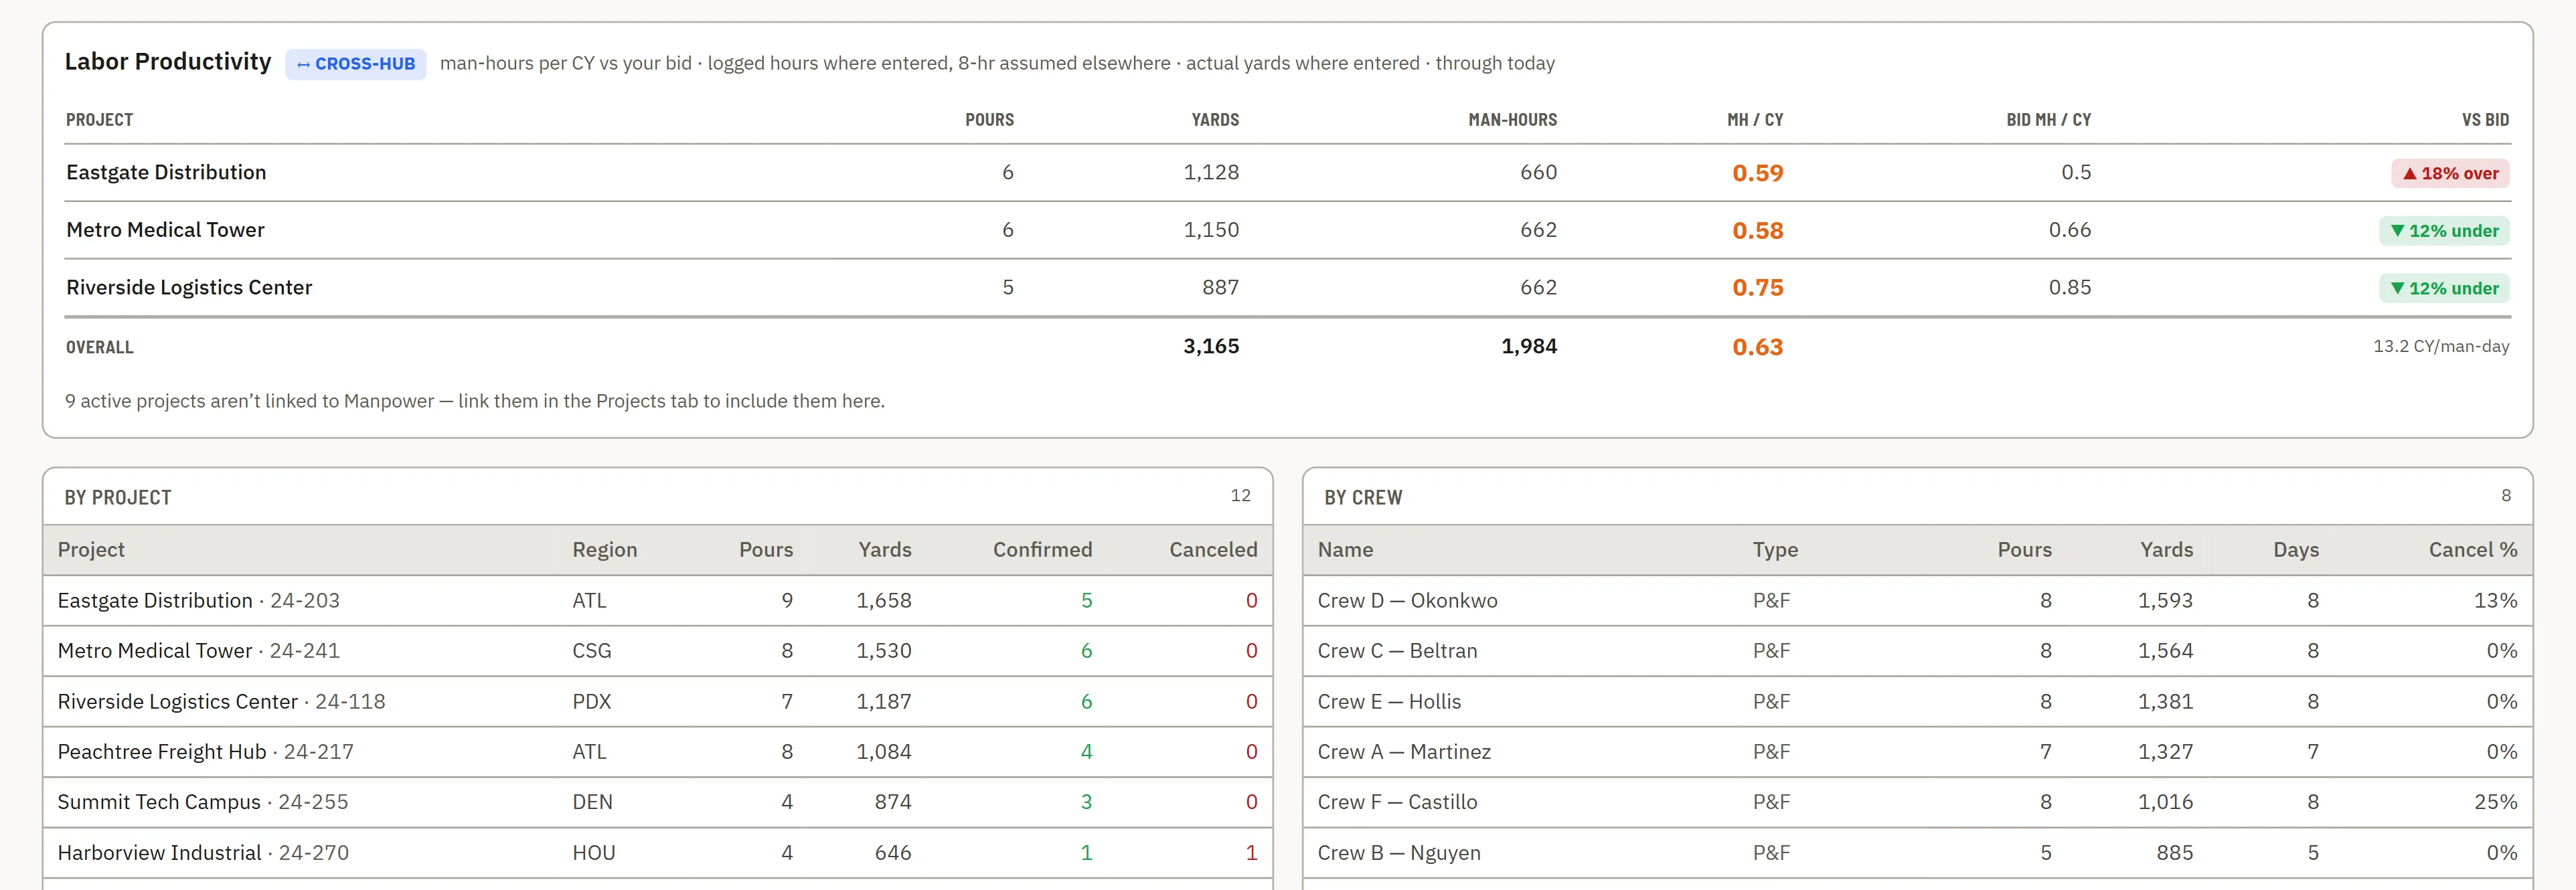
Task: Select Crew F — Castillo row
Action: 1917,802
